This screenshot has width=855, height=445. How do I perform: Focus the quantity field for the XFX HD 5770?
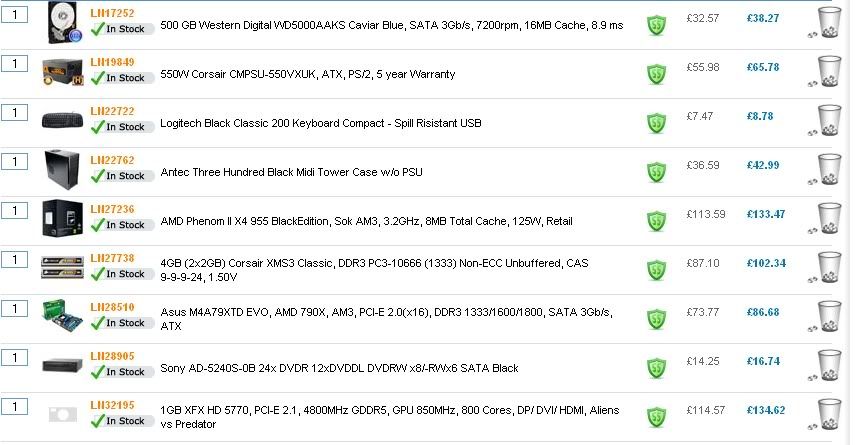[14, 406]
